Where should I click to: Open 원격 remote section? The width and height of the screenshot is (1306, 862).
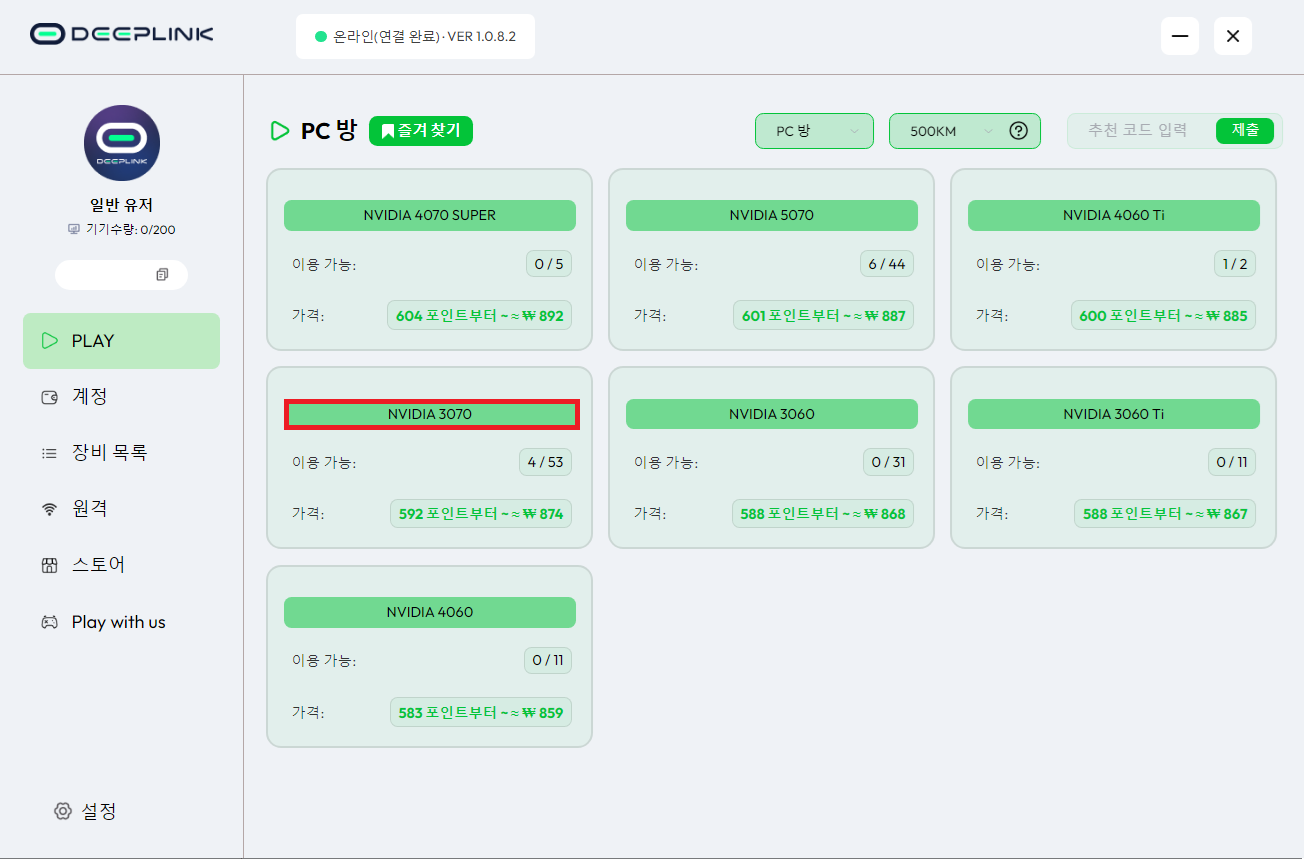click(x=89, y=509)
